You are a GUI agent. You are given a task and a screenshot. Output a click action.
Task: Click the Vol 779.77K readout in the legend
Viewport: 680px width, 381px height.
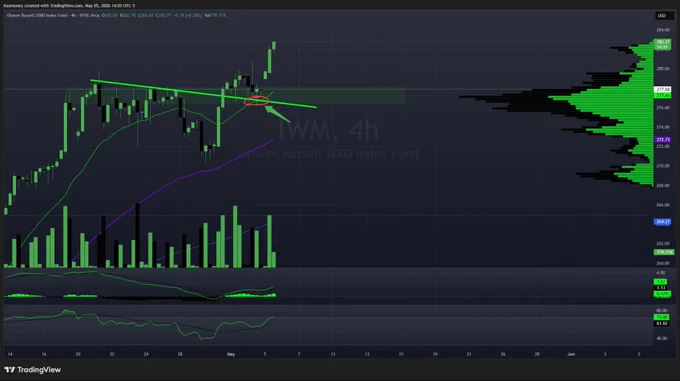pyautogui.click(x=215, y=15)
